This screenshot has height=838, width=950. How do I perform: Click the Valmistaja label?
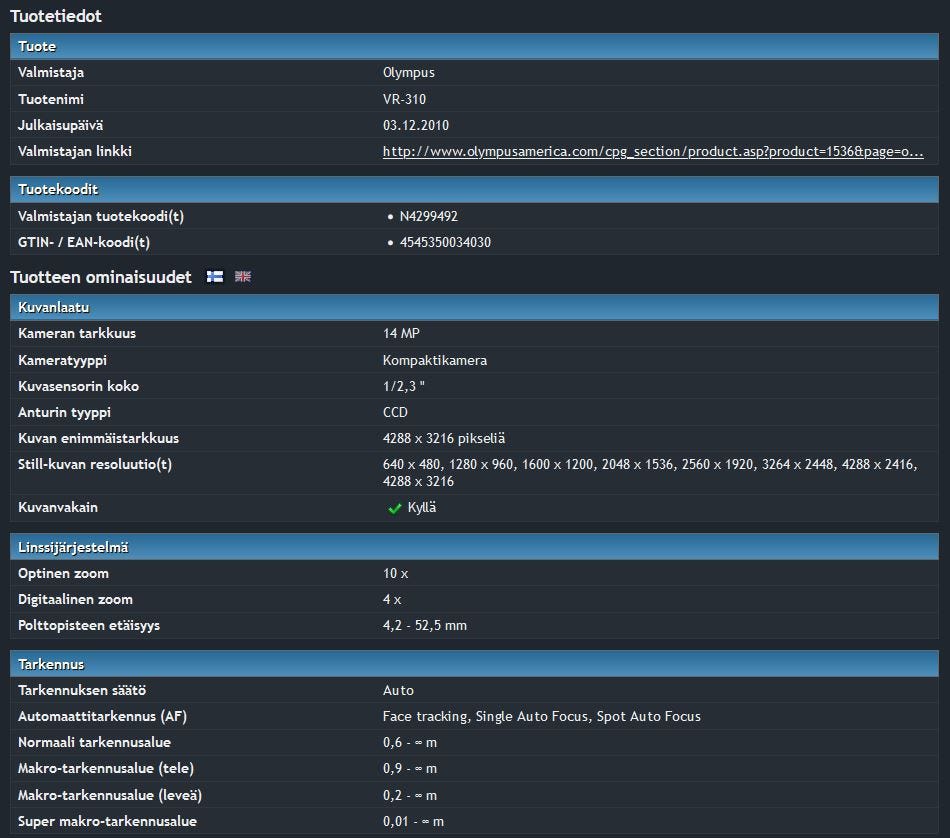[51, 73]
